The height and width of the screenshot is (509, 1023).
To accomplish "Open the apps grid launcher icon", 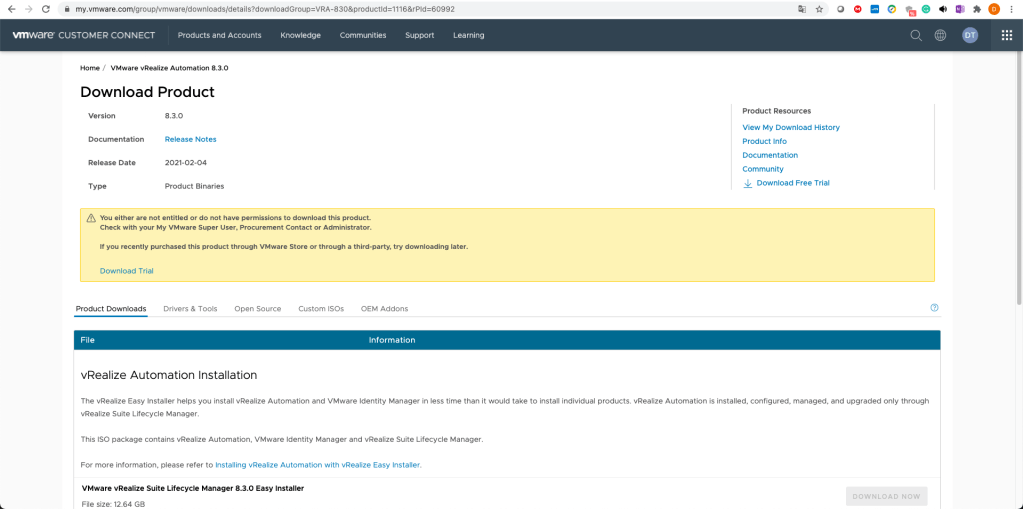I will (x=1007, y=35).
